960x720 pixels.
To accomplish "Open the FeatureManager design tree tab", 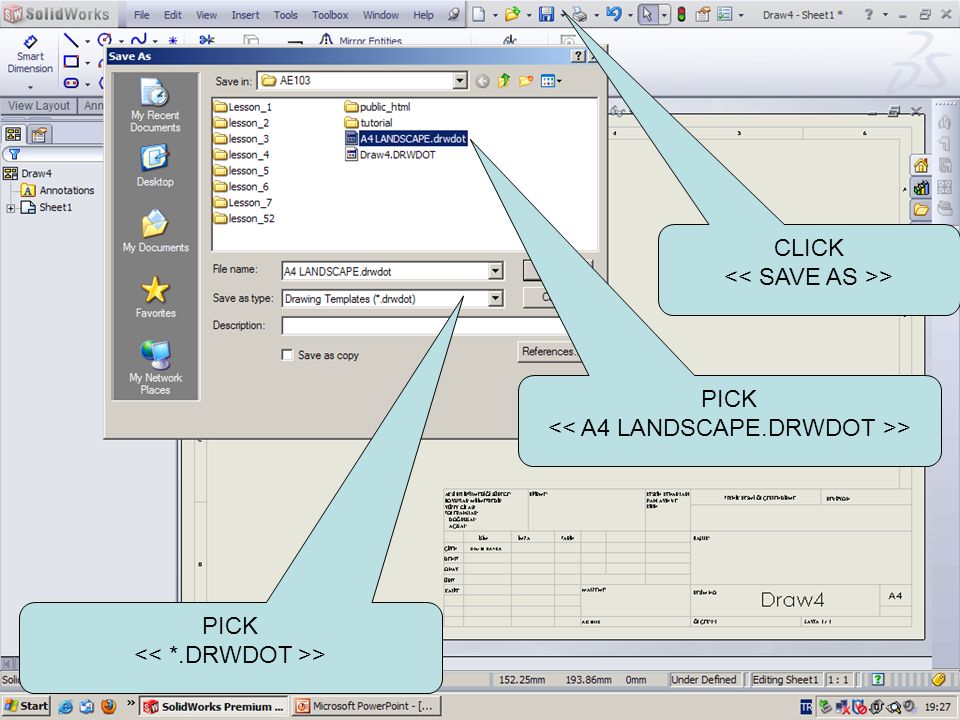I will 13,134.
